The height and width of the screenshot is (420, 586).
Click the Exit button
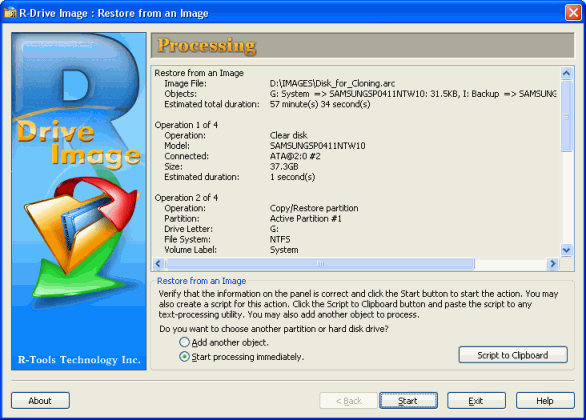coord(476,401)
